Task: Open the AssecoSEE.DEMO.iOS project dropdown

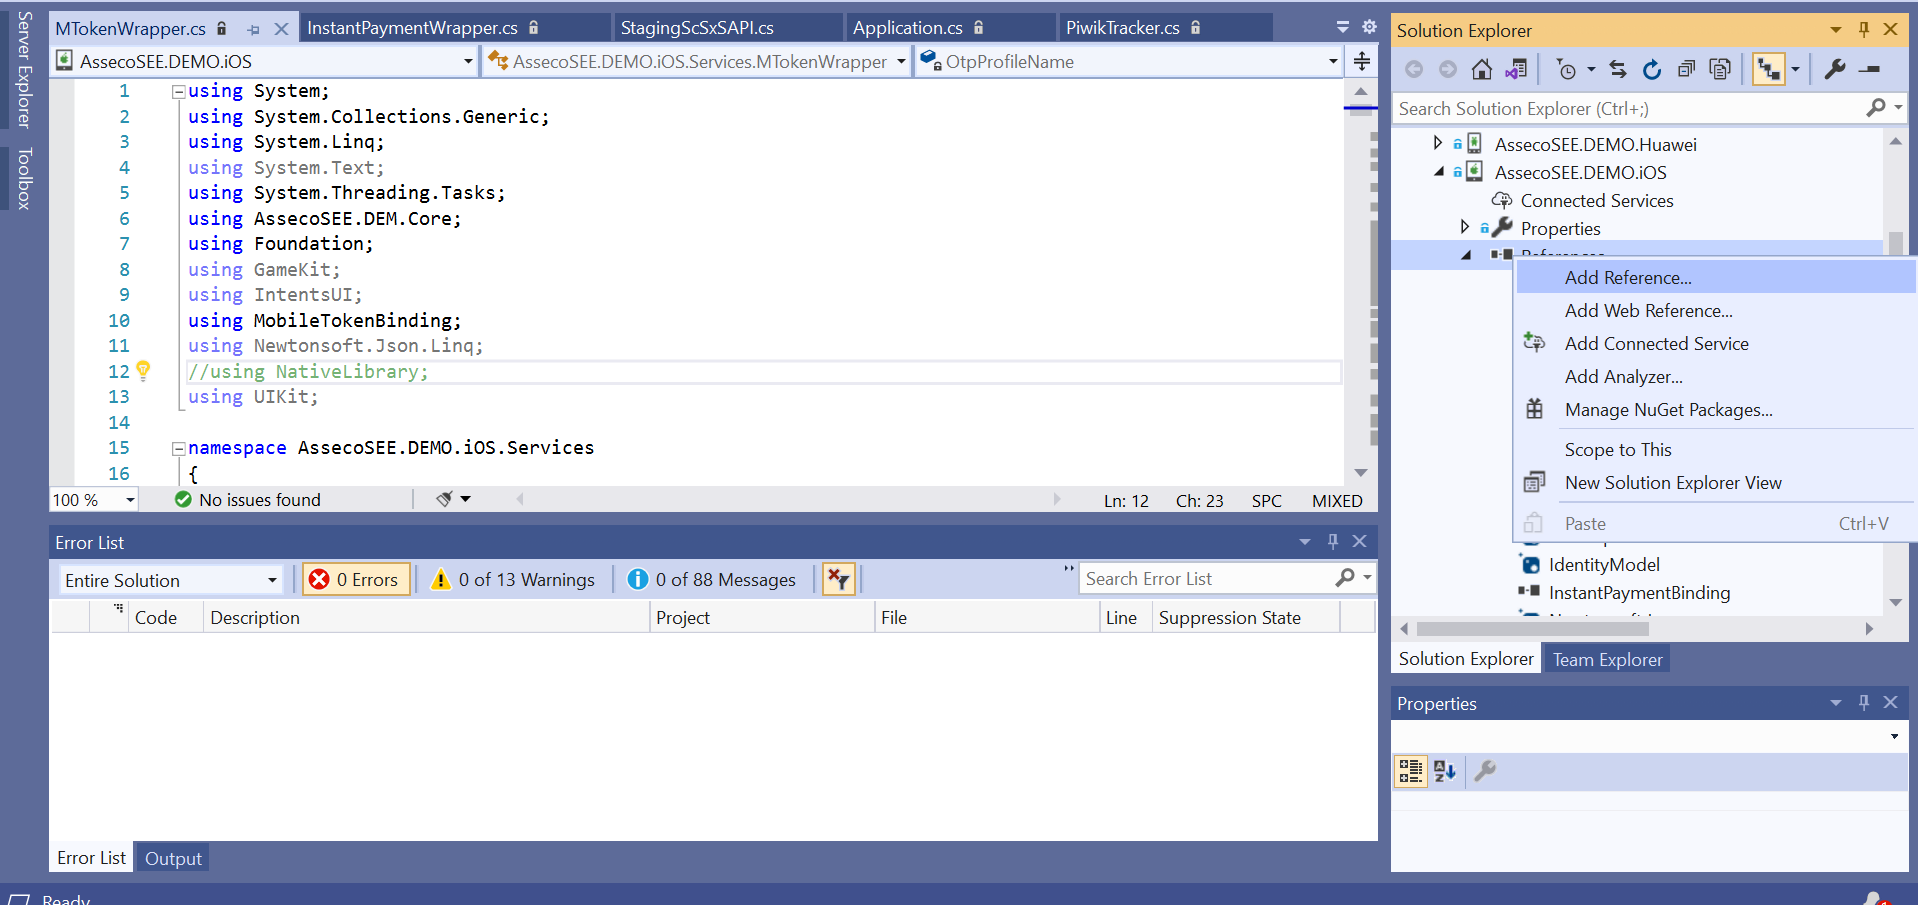Action: [467, 61]
